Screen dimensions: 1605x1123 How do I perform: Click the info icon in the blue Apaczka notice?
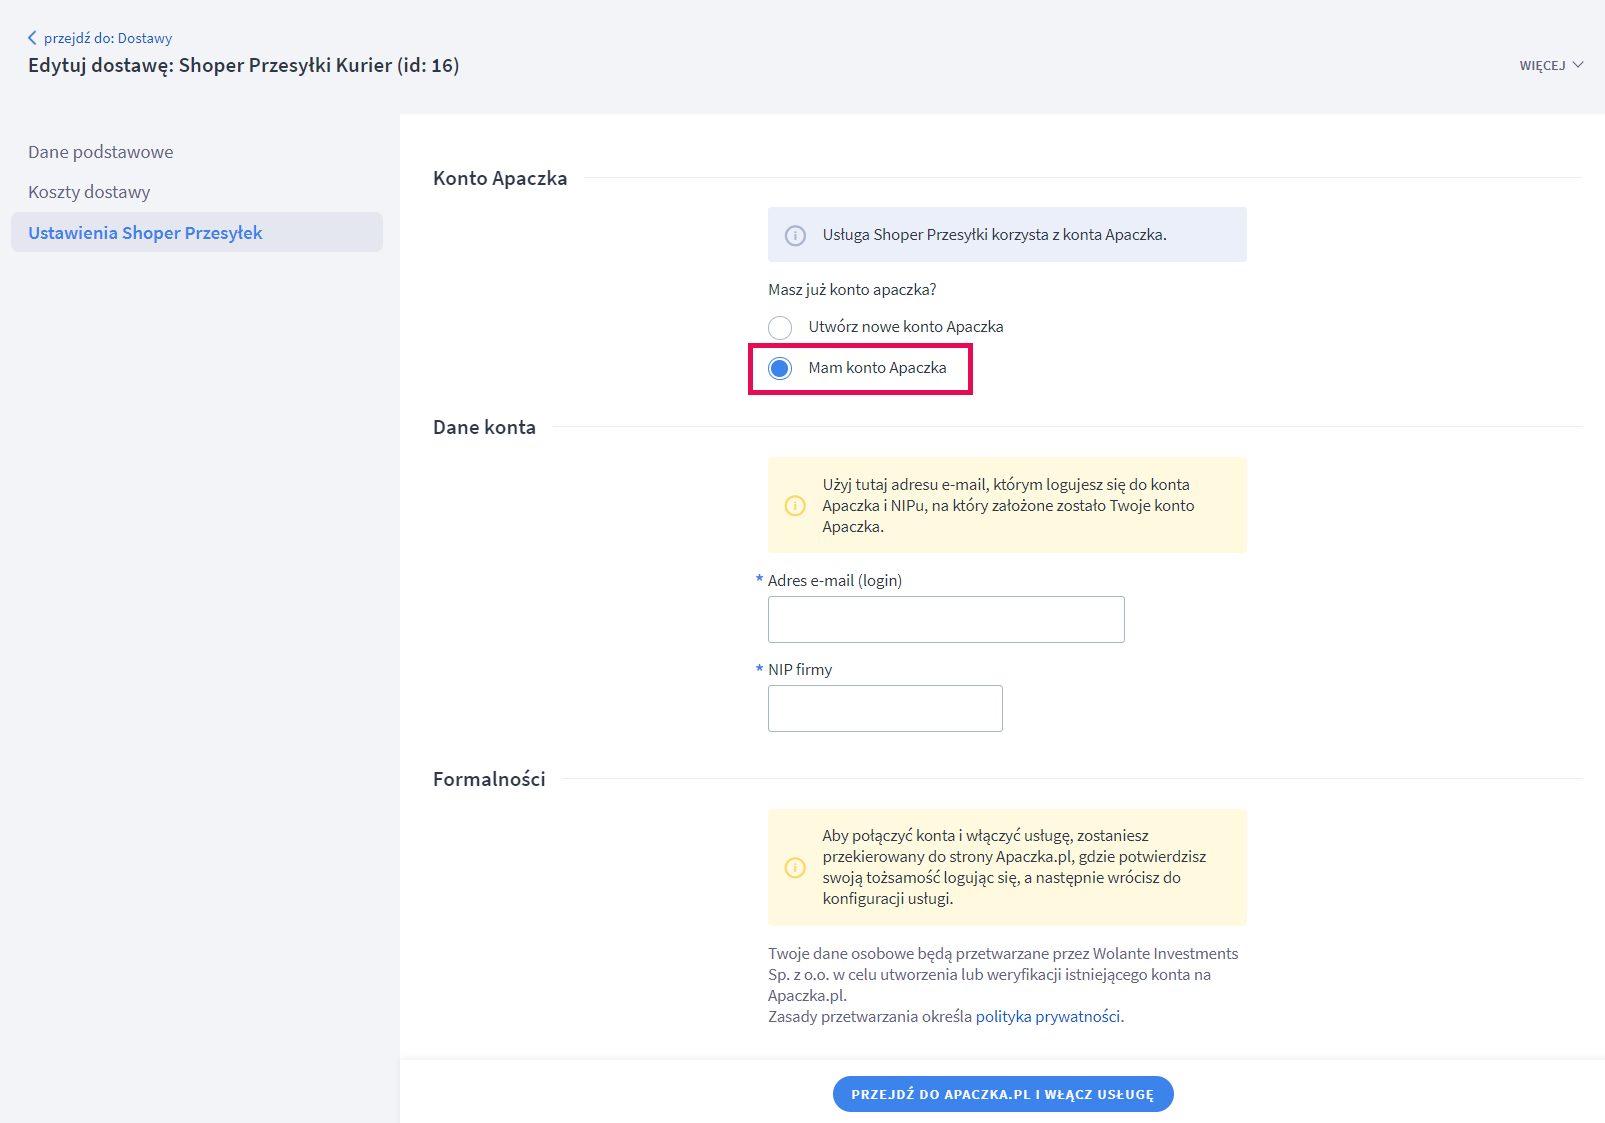[795, 235]
